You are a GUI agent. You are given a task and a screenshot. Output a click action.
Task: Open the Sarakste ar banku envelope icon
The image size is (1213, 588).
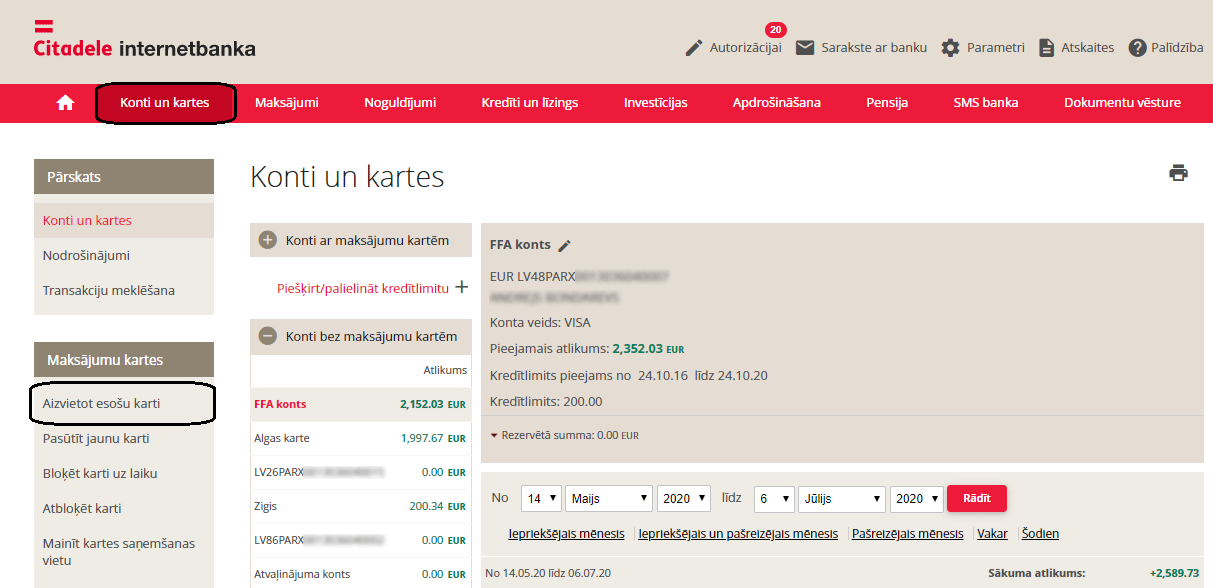[805, 48]
